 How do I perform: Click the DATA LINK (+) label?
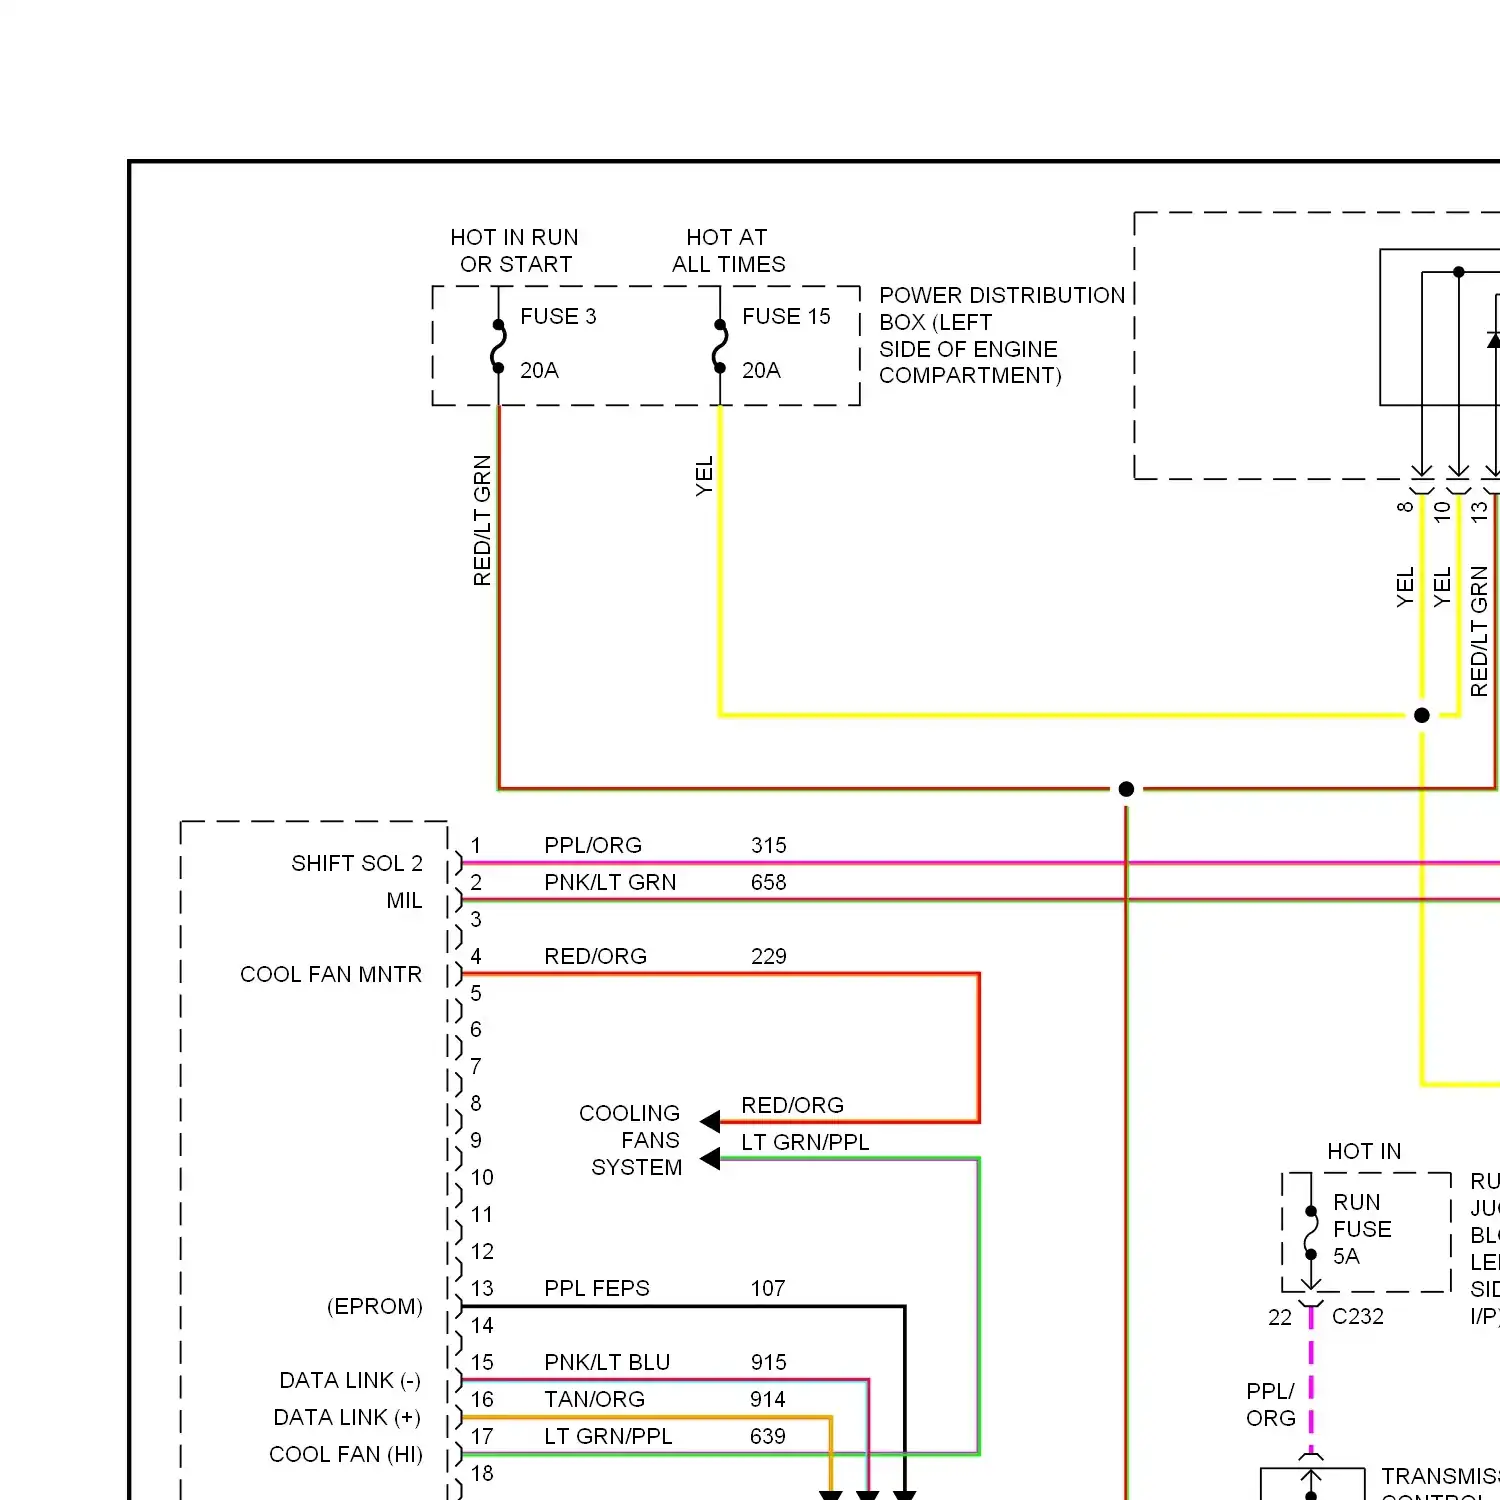(x=347, y=1418)
